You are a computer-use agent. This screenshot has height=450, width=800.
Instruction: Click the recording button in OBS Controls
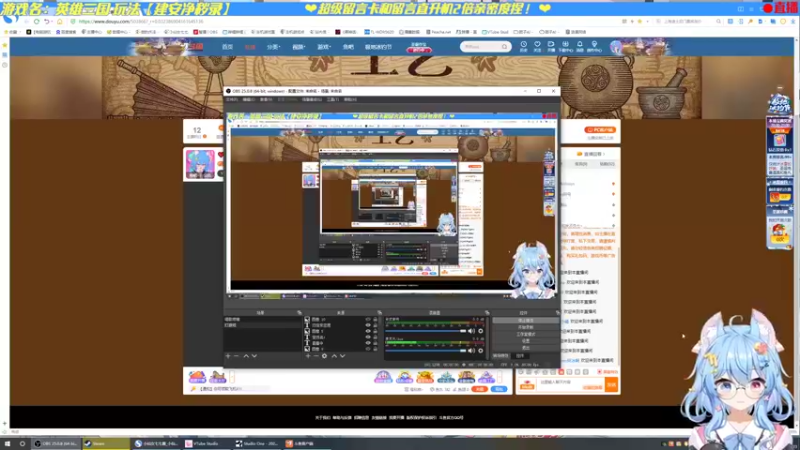coord(526,327)
